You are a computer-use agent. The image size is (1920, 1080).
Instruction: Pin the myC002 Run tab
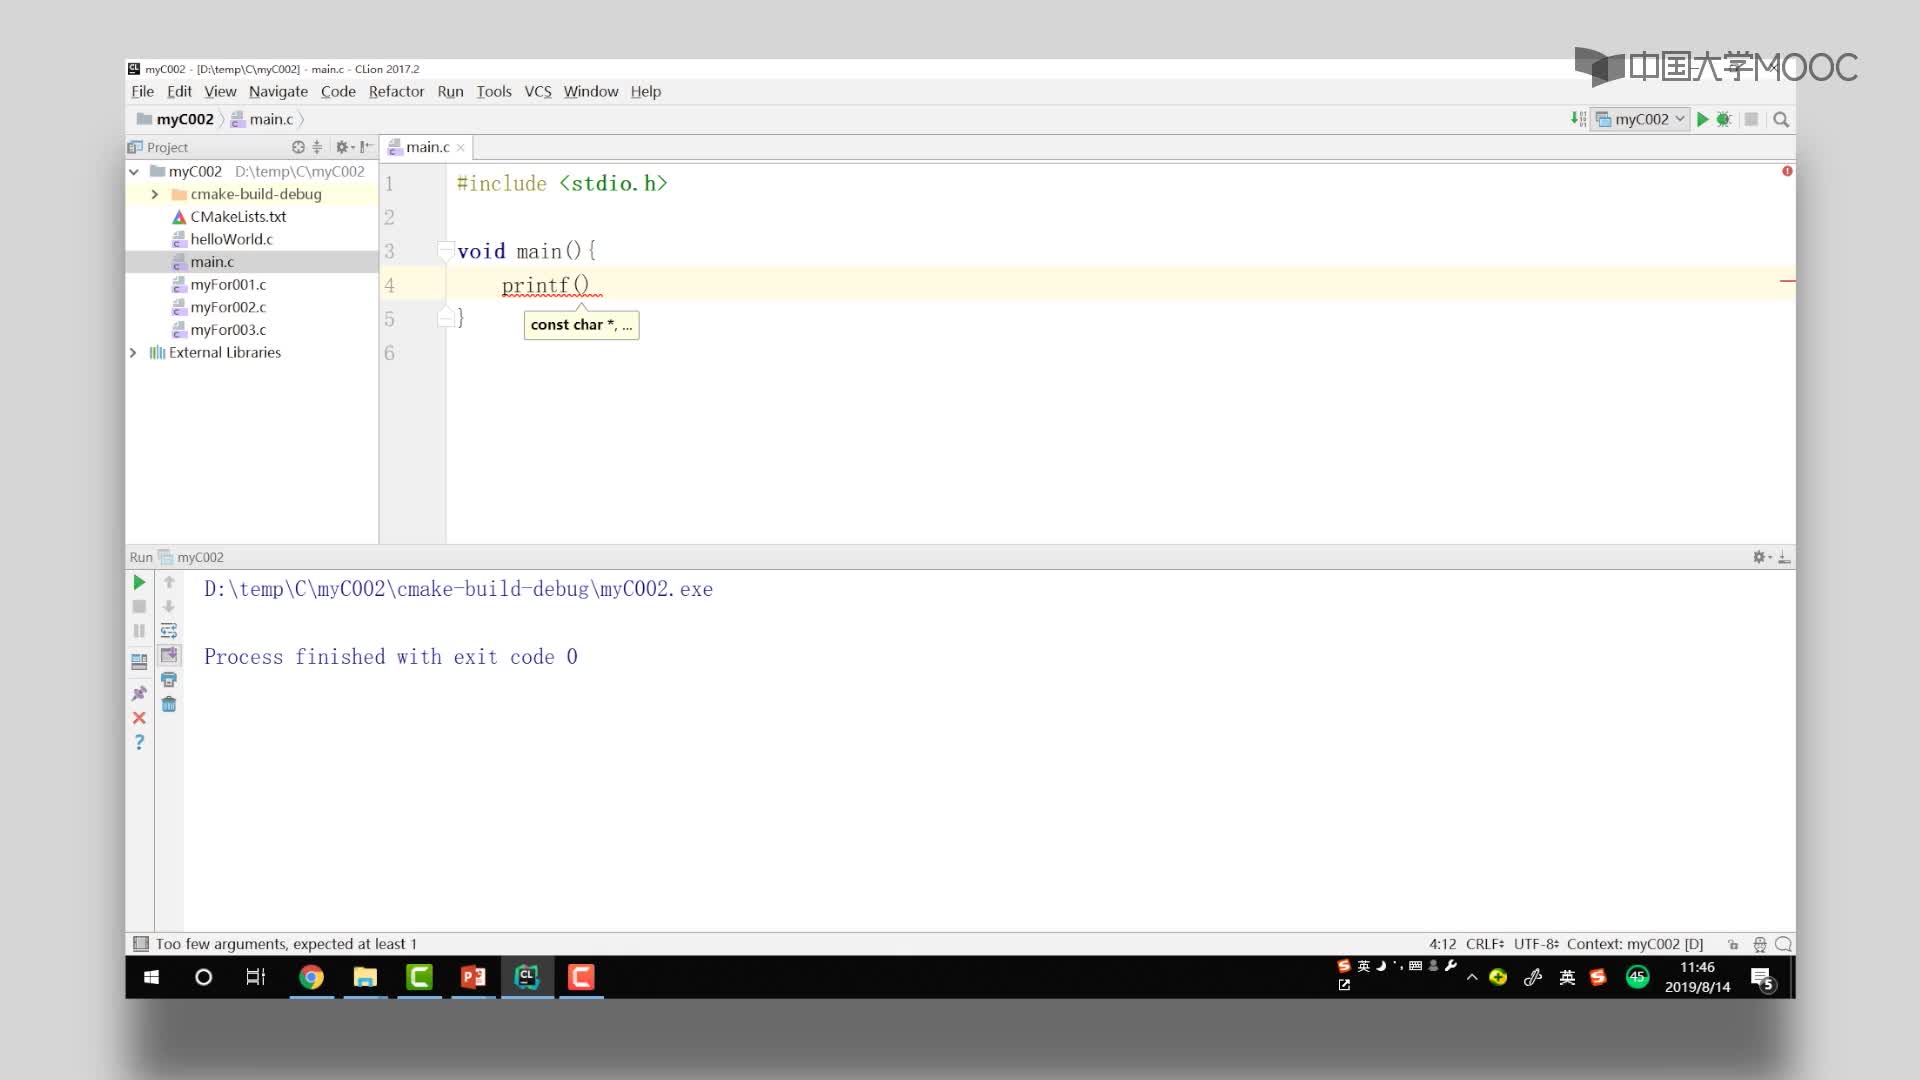[139, 693]
